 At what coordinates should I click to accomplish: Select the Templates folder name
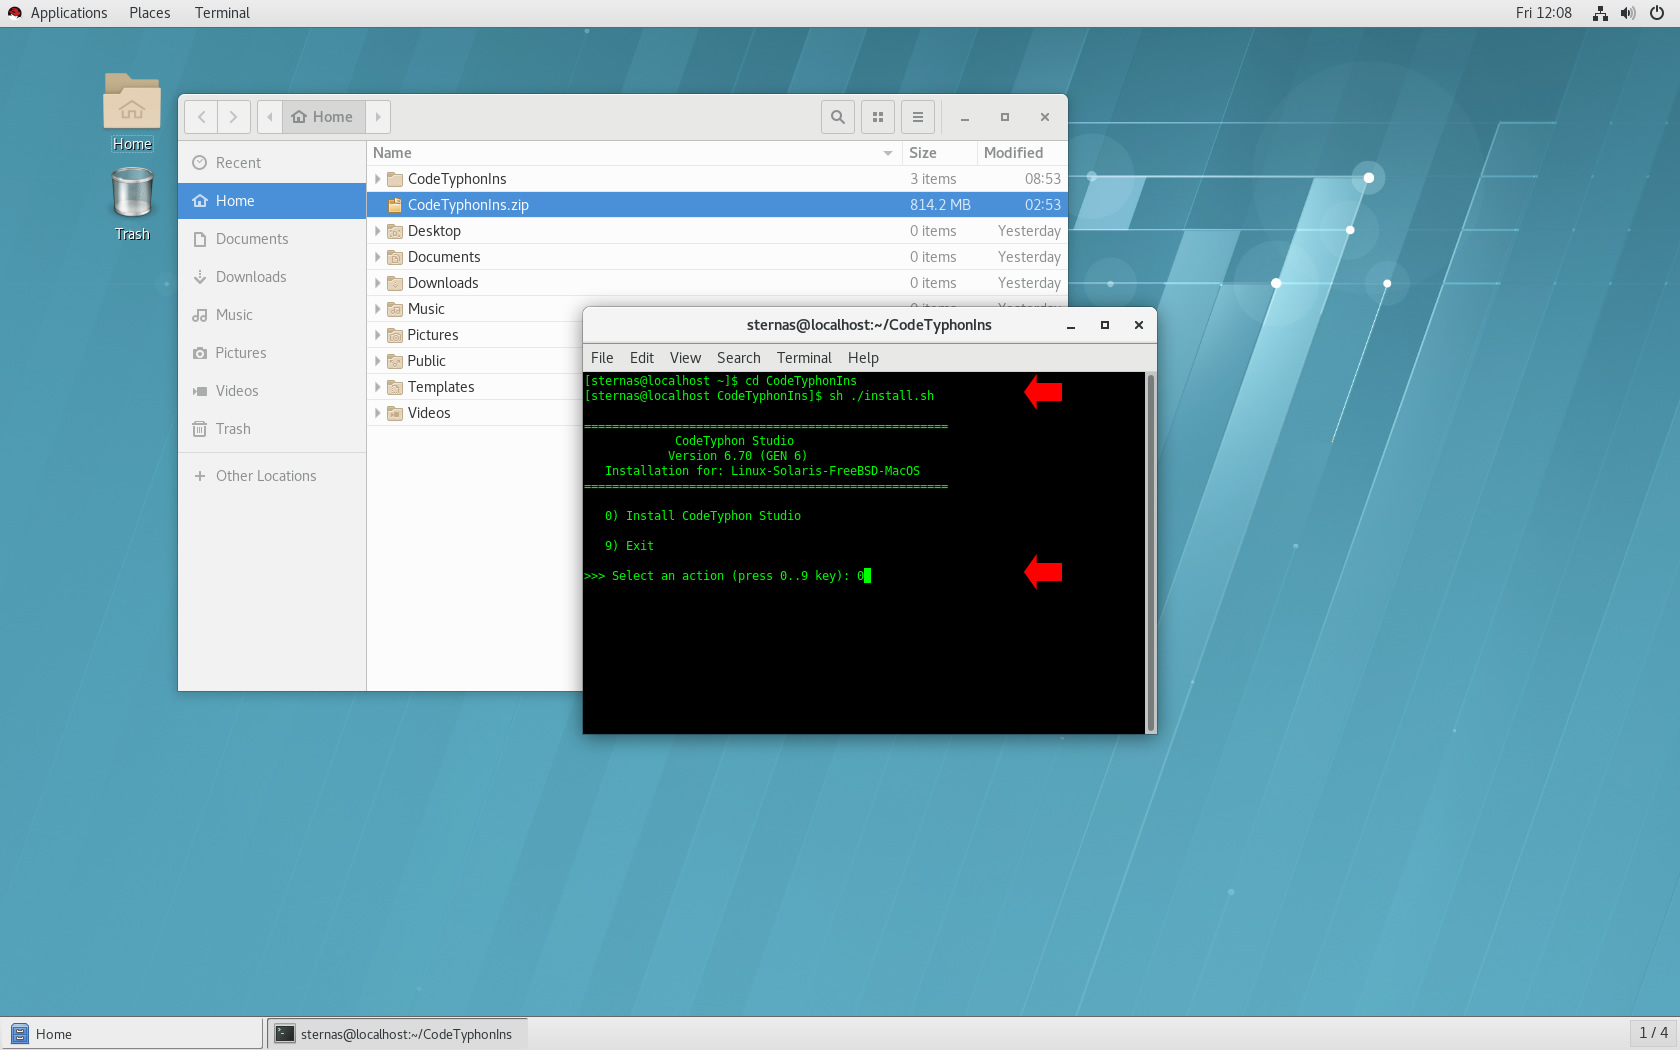pyautogui.click(x=441, y=387)
